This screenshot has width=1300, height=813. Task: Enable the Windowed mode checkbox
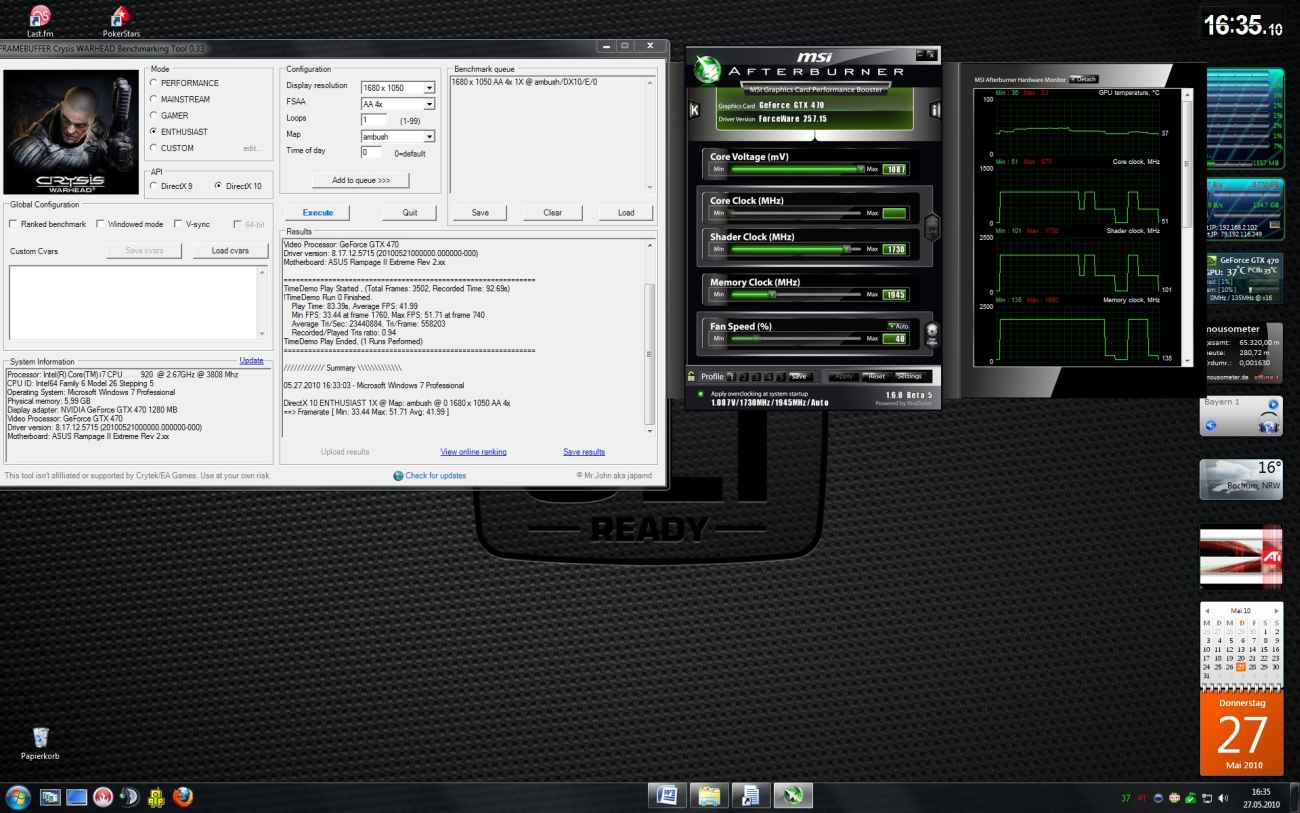tap(100, 224)
